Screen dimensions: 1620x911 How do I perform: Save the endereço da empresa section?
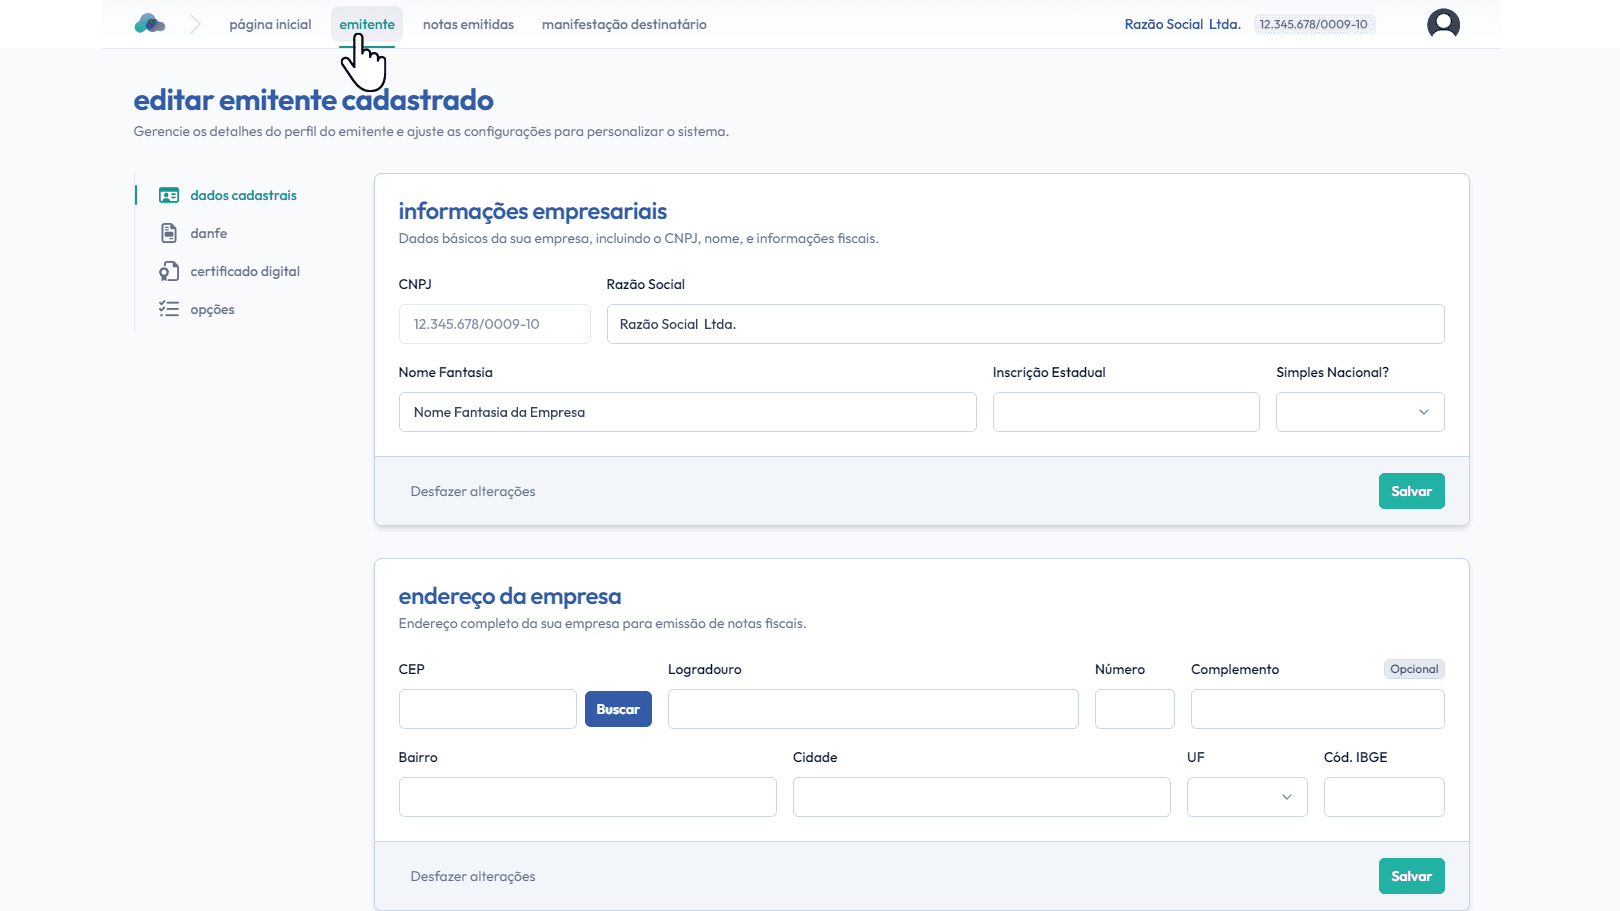1410,876
